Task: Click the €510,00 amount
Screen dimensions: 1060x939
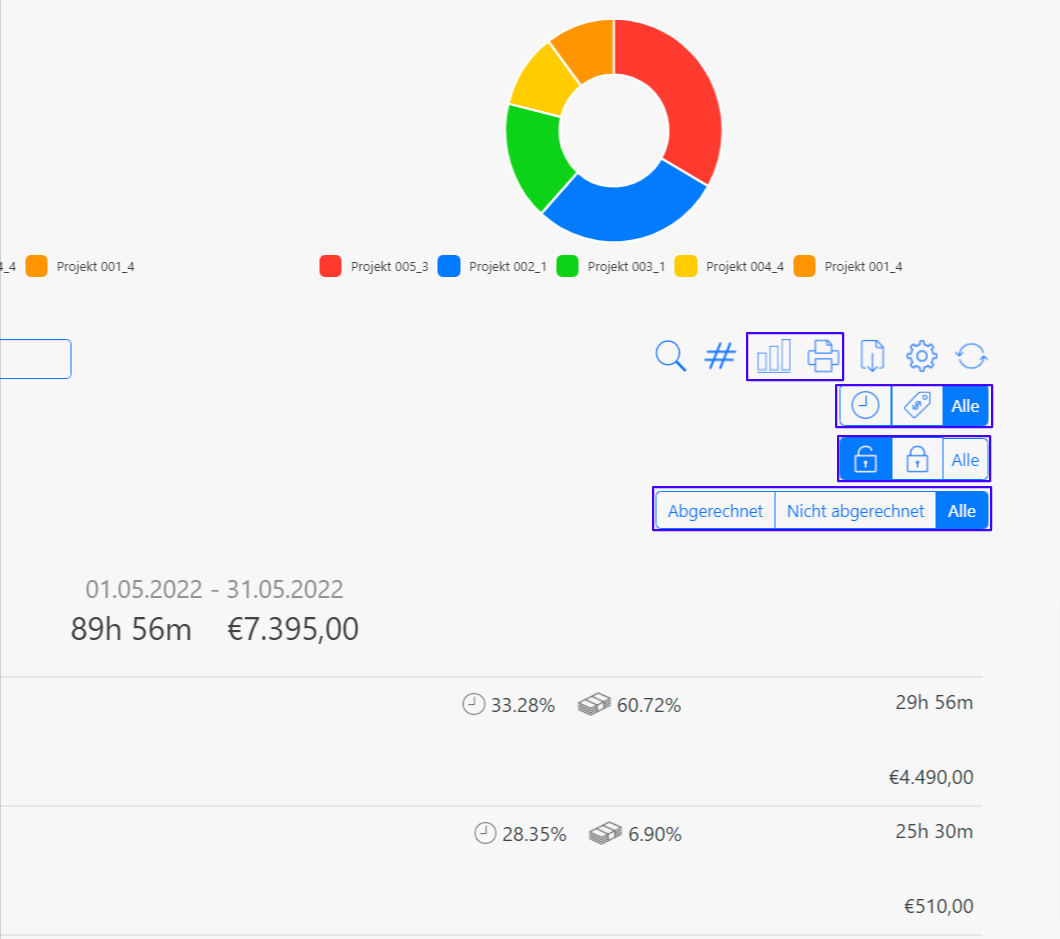Action: (x=939, y=907)
